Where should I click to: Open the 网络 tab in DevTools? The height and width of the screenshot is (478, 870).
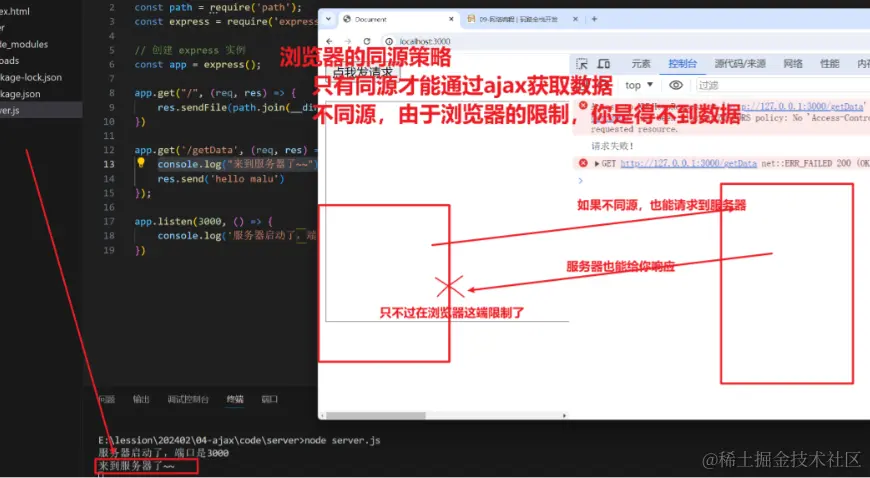coord(793,64)
